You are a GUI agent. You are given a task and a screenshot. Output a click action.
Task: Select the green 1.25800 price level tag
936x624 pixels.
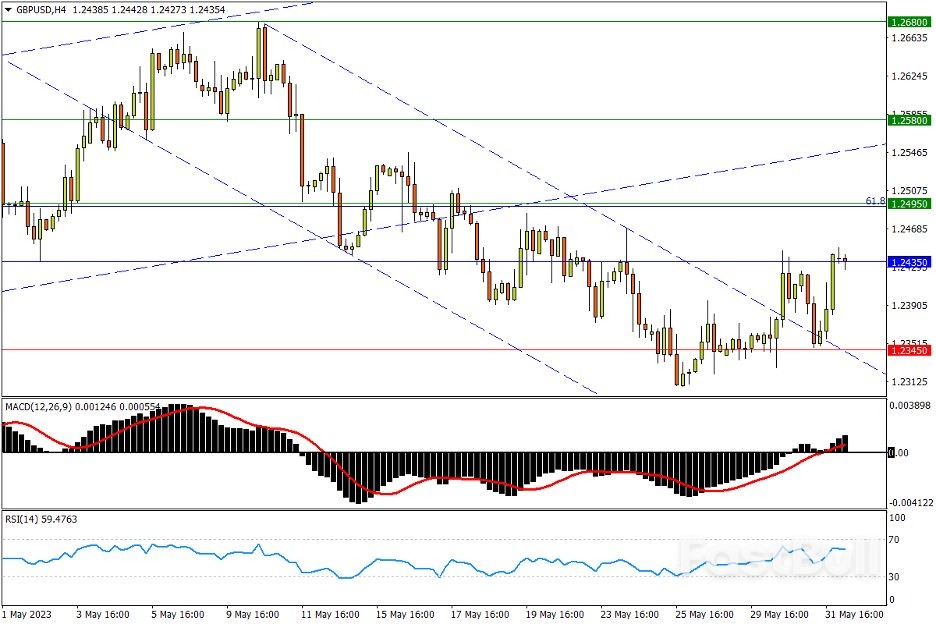[x=910, y=119]
